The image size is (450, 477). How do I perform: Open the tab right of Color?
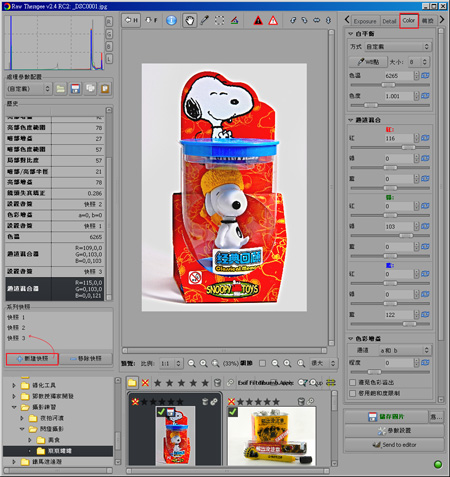pyautogui.click(x=428, y=21)
